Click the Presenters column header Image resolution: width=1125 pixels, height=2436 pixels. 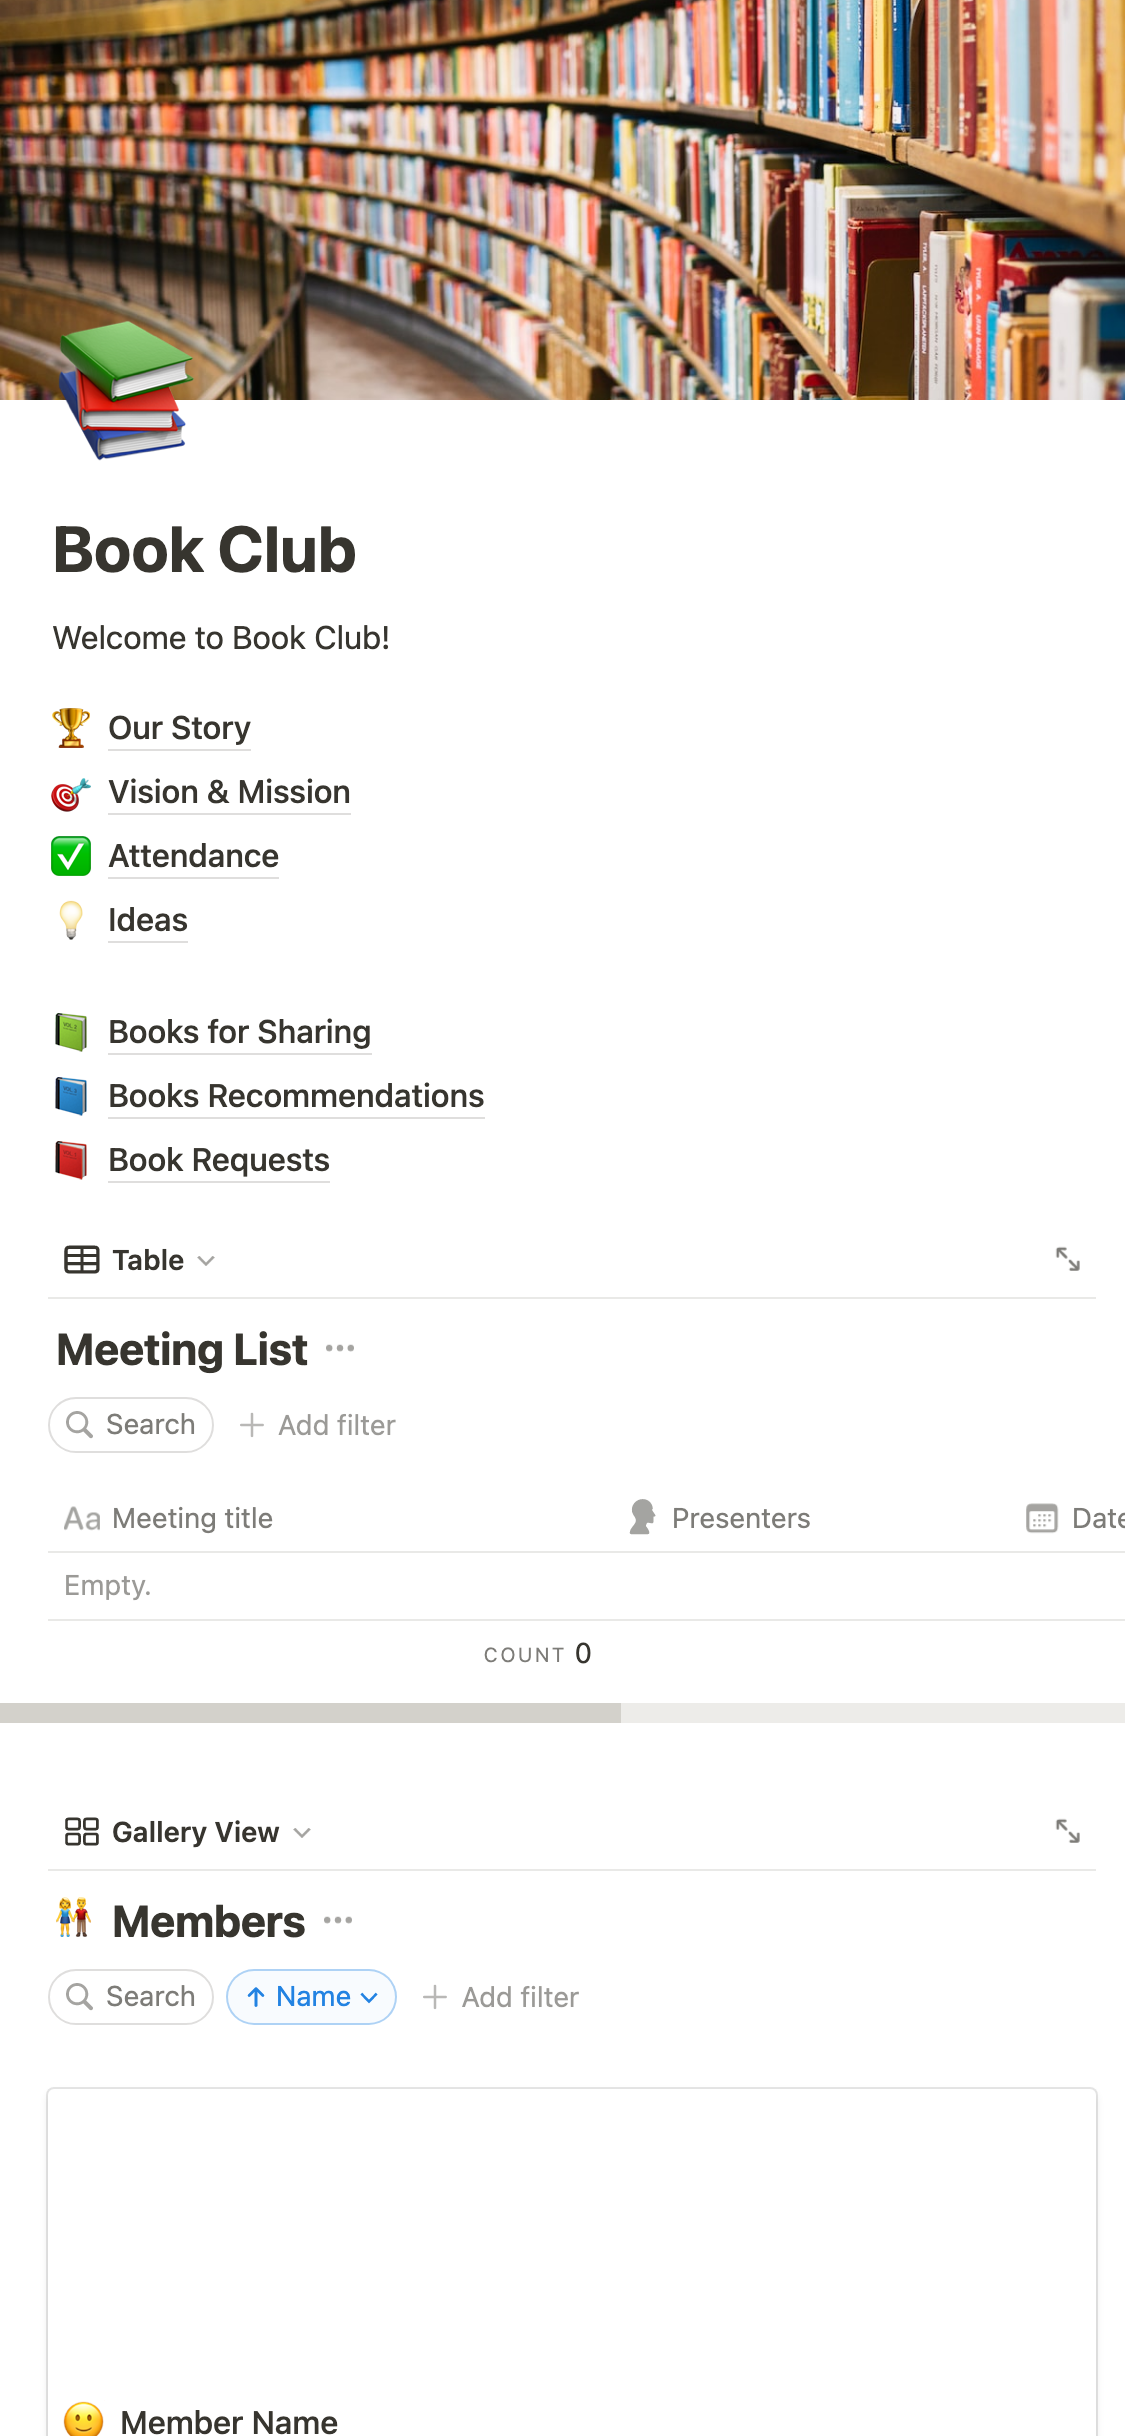[x=740, y=1518]
